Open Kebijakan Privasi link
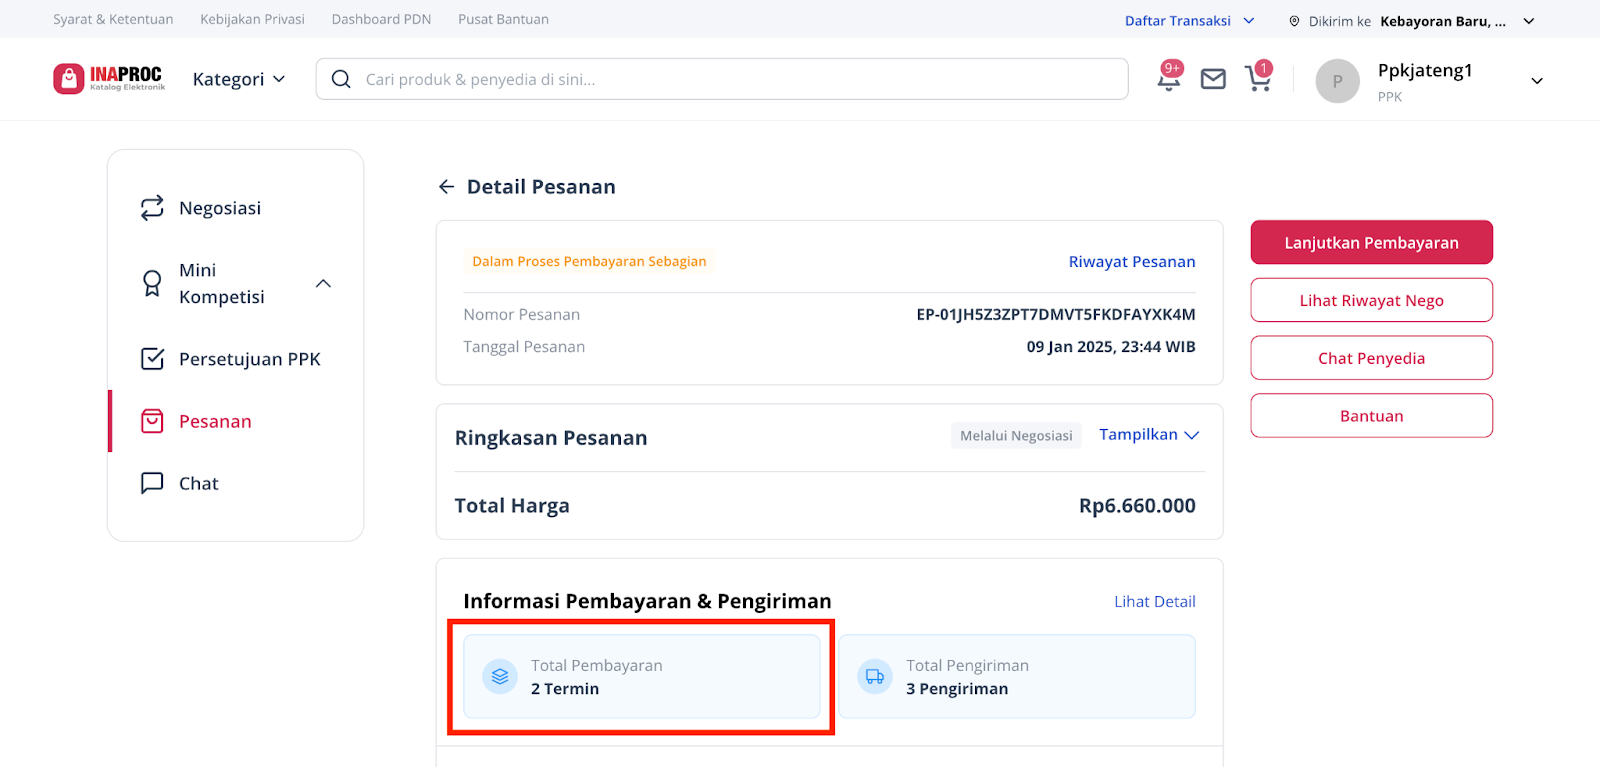The height and width of the screenshot is (767, 1600). 252,19
